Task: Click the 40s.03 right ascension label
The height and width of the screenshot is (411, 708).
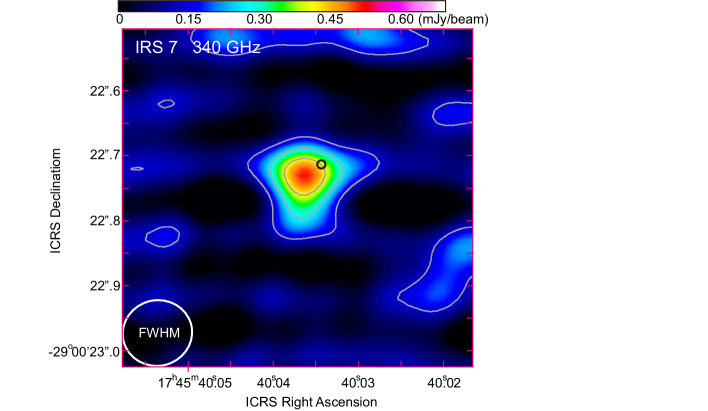Action: [358, 382]
